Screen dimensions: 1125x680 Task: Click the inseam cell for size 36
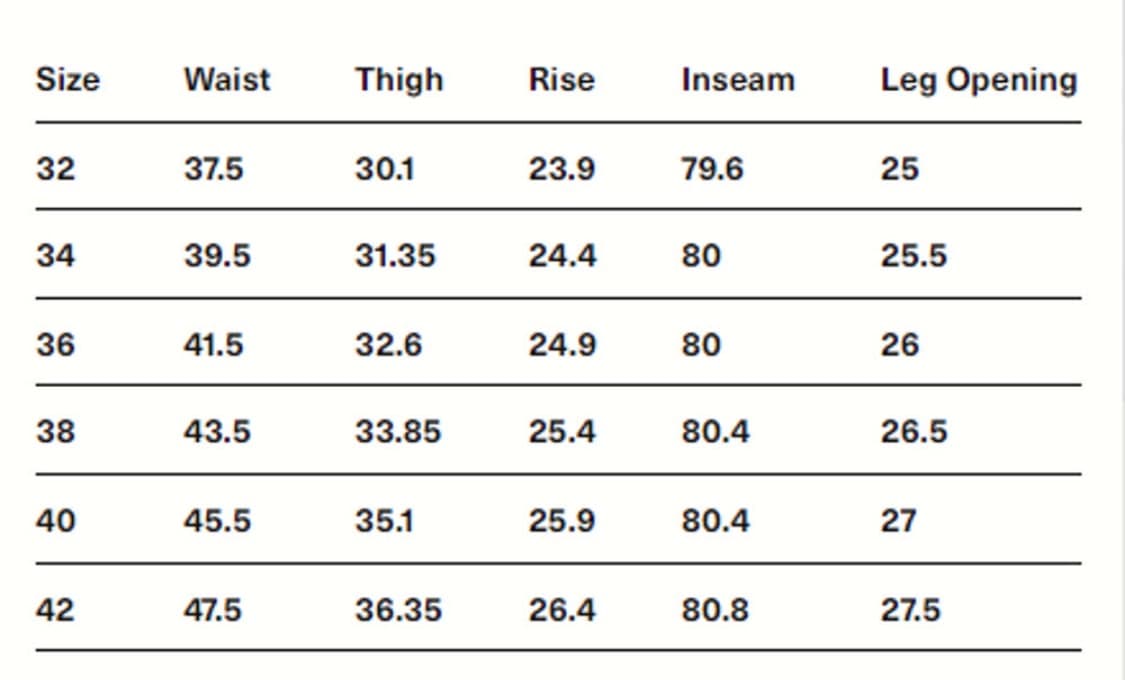tap(700, 345)
